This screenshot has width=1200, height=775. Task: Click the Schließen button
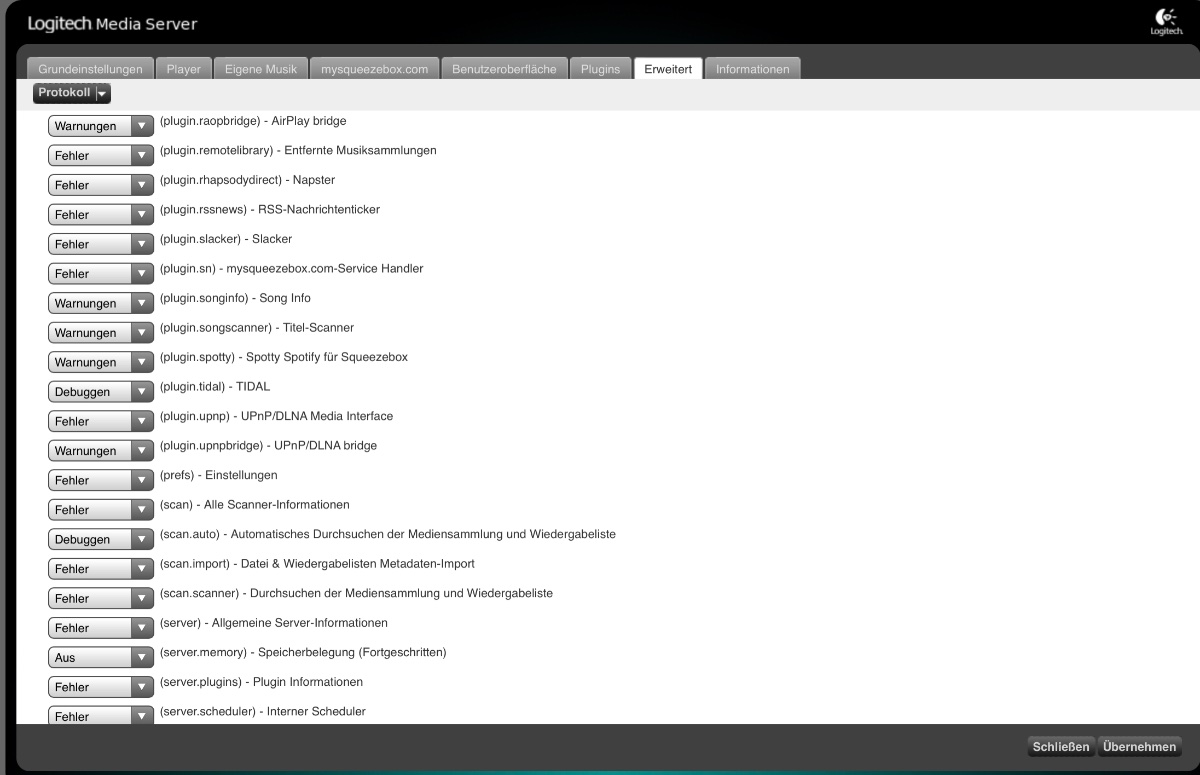(1060, 747)
